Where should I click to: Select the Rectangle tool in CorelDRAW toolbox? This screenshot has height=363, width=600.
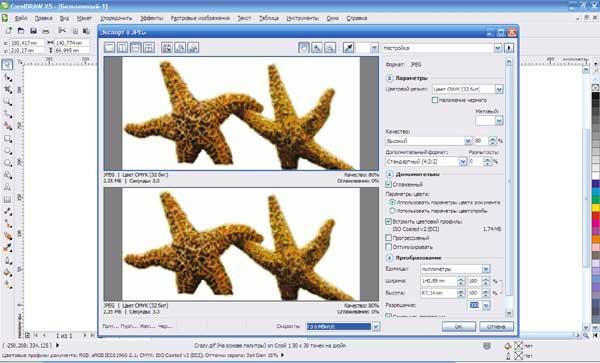pos(8,139)
